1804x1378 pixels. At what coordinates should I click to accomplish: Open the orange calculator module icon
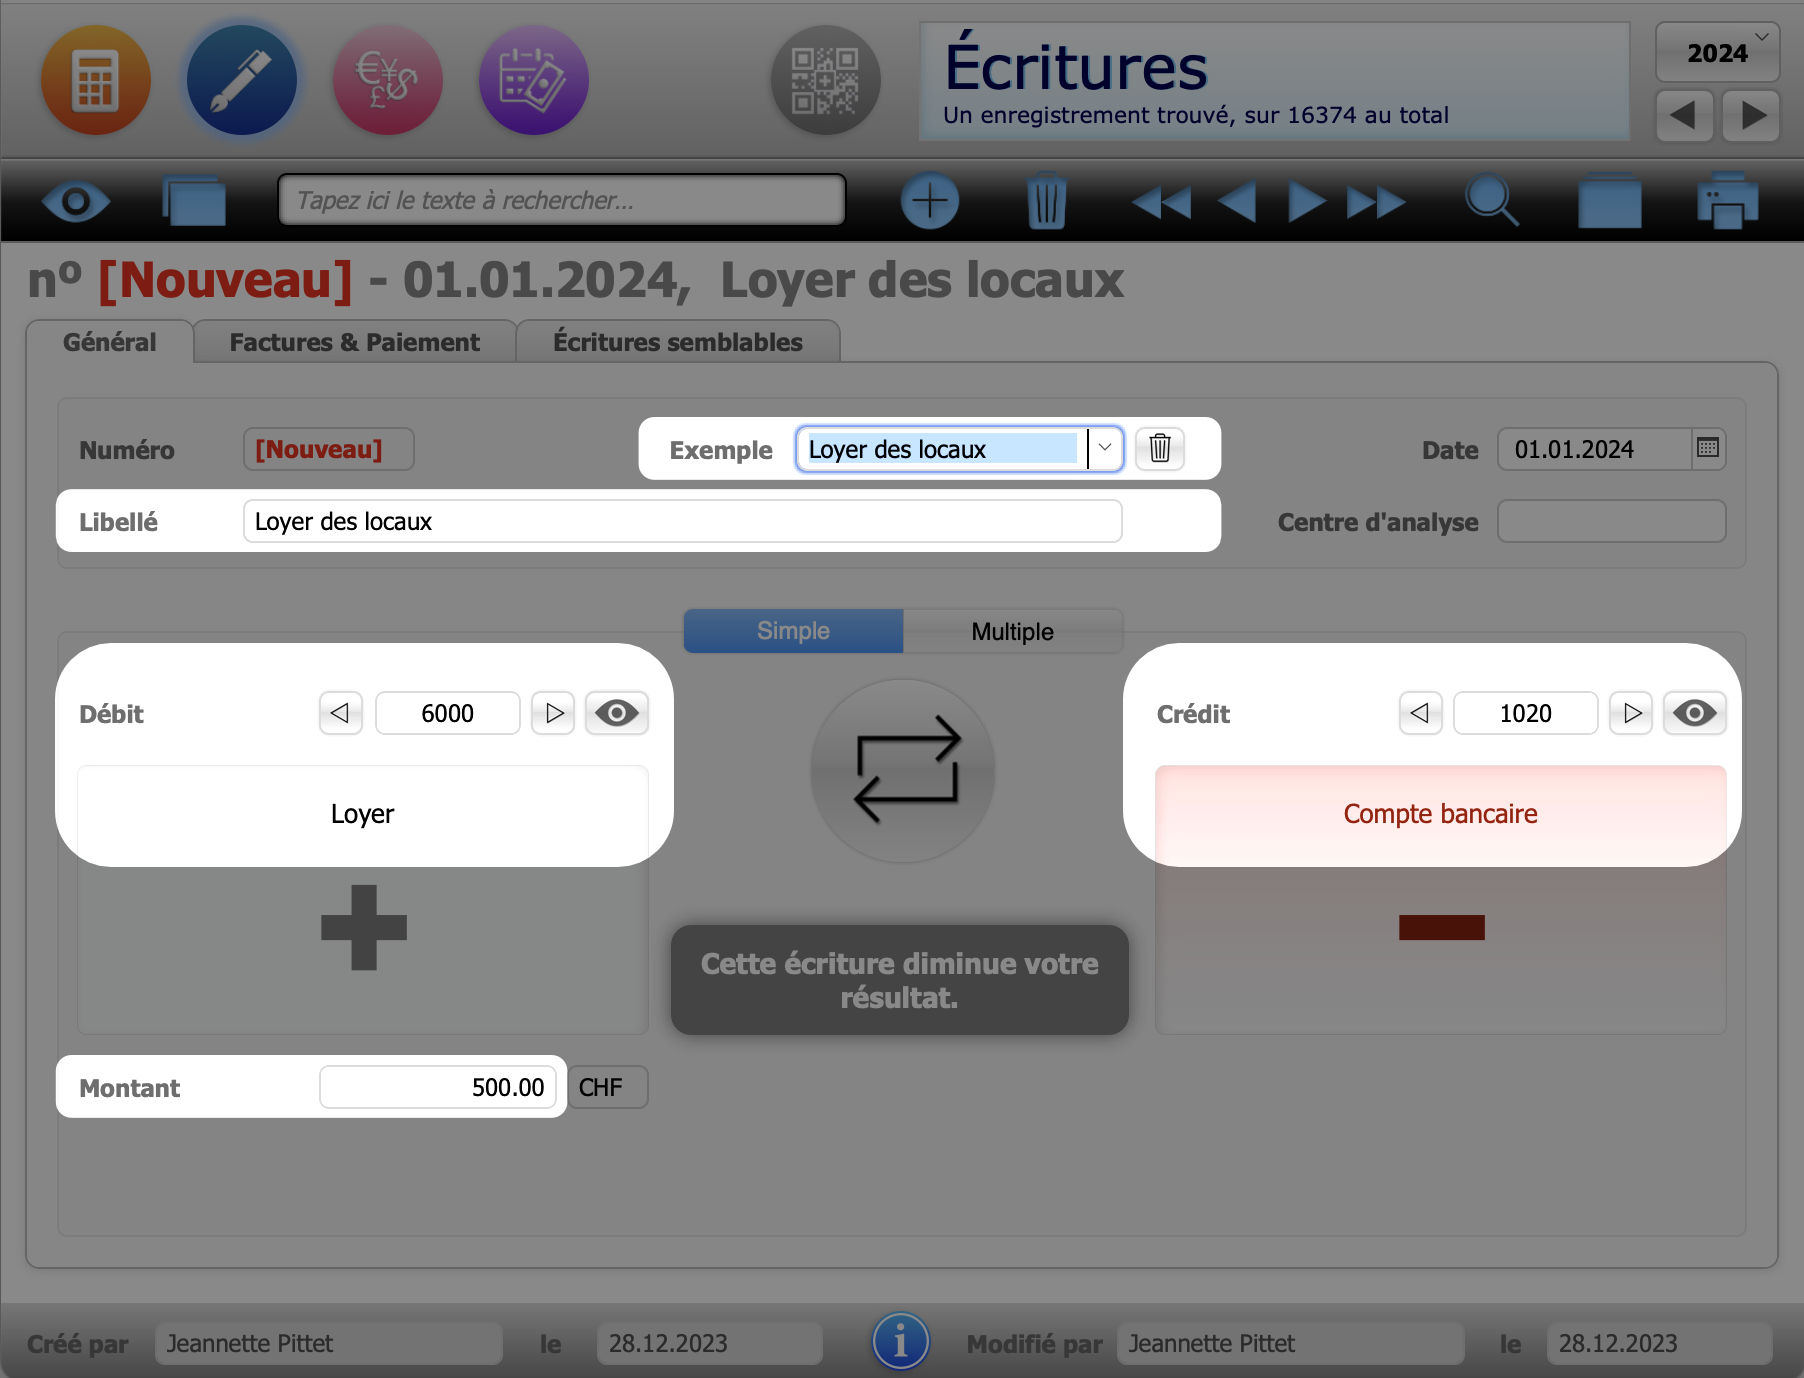pos(96,81)
